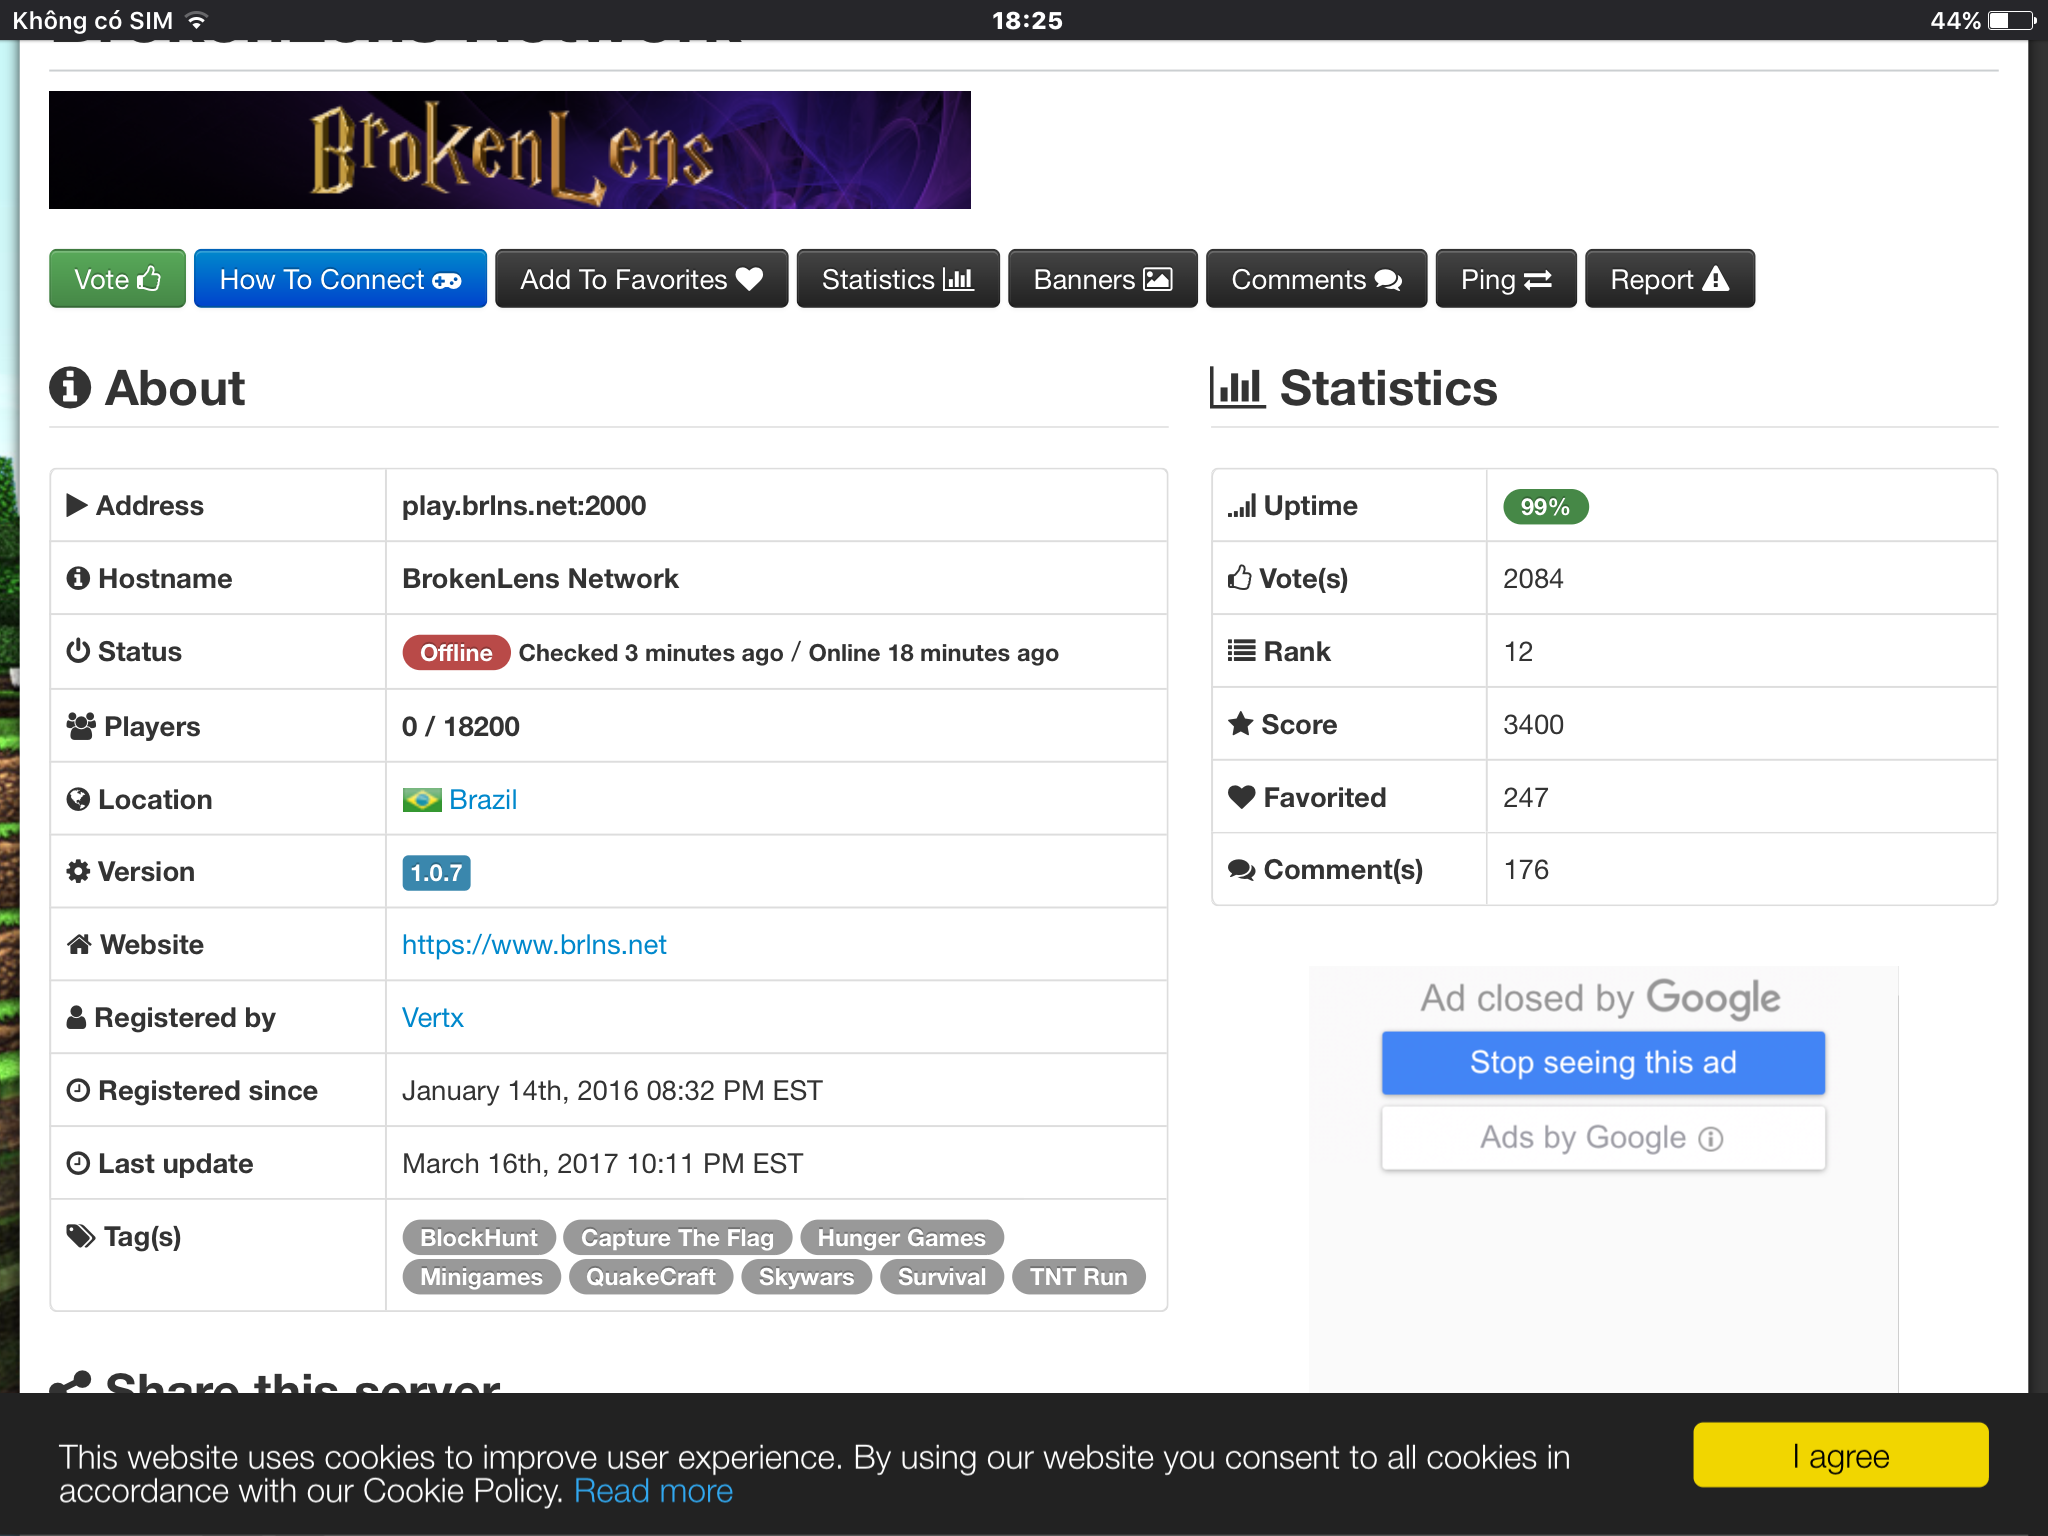Click the Version gear icon
The height and width of the screenshot is (1536, 2048).
pos(78,871)
